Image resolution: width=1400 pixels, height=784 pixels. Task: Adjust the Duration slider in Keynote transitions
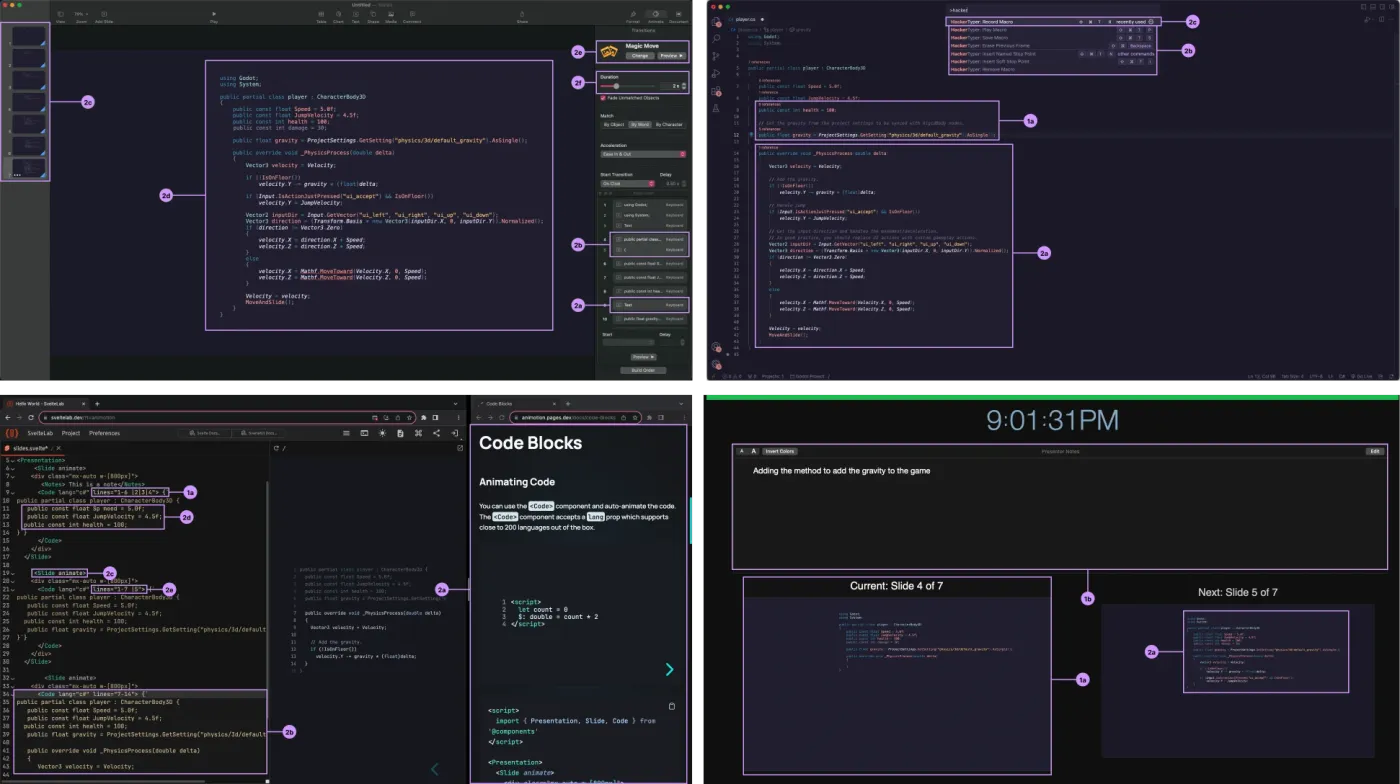click(628, 86)
